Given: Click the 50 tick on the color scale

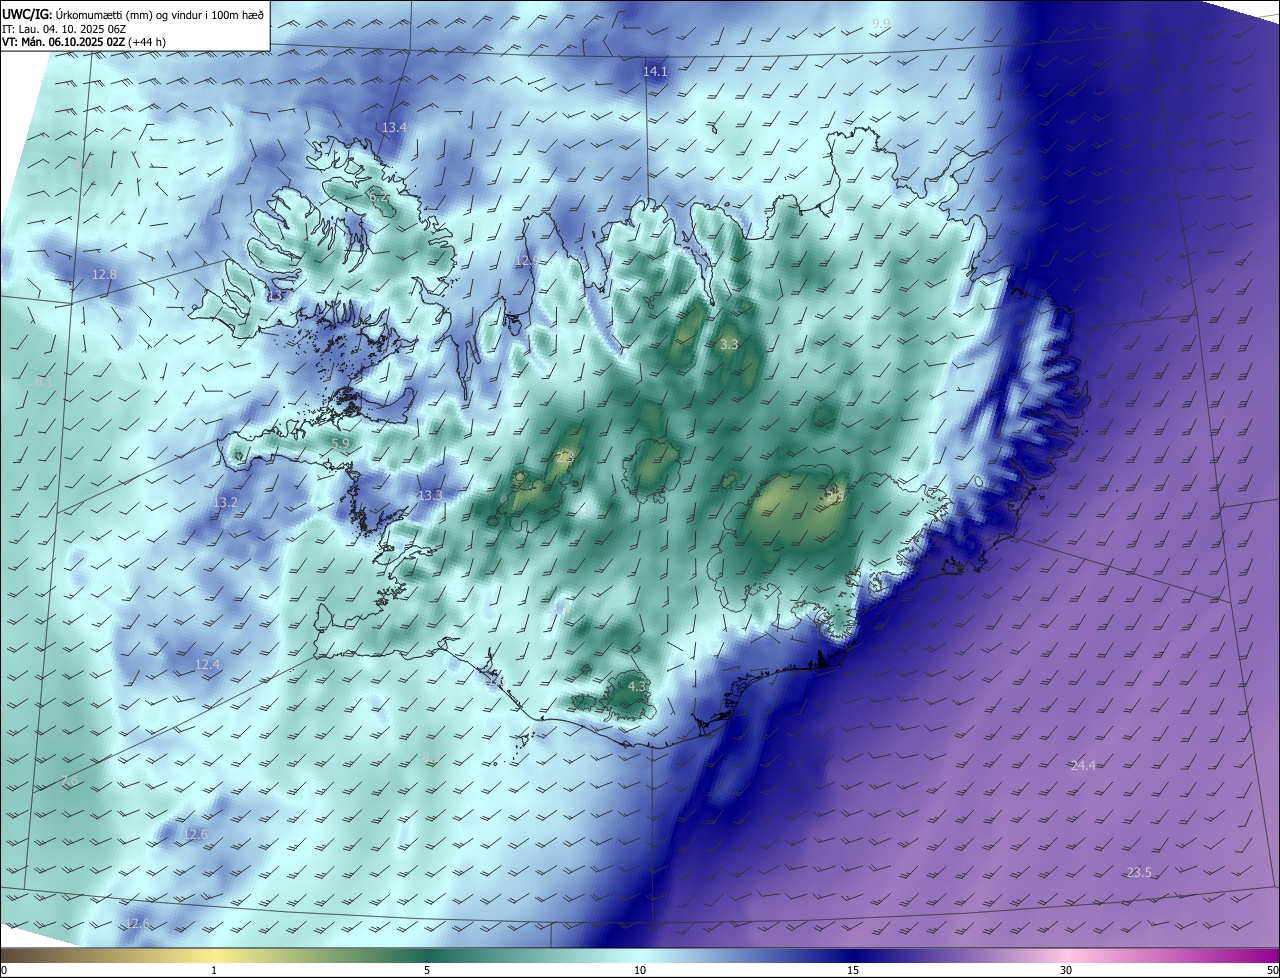Looking at the screenshot, I should point(1271,970).
